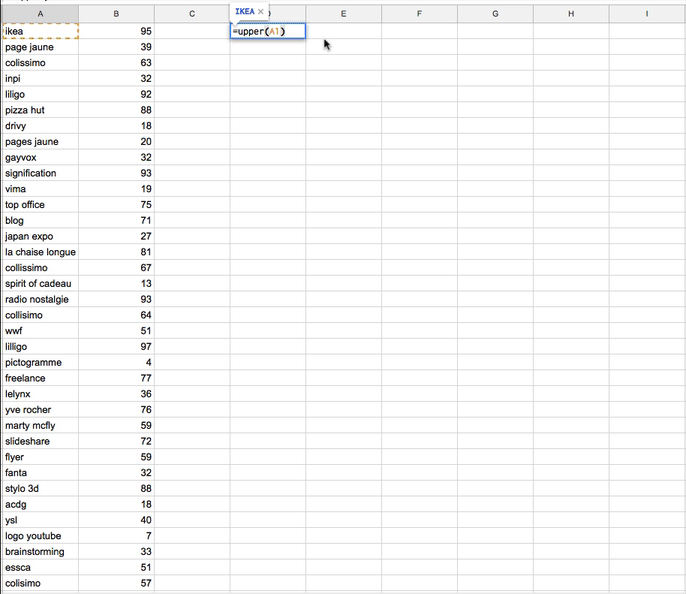This screenshot has width=686, height=594.
Task: Select column F header
Action: (x=419, y=14)
